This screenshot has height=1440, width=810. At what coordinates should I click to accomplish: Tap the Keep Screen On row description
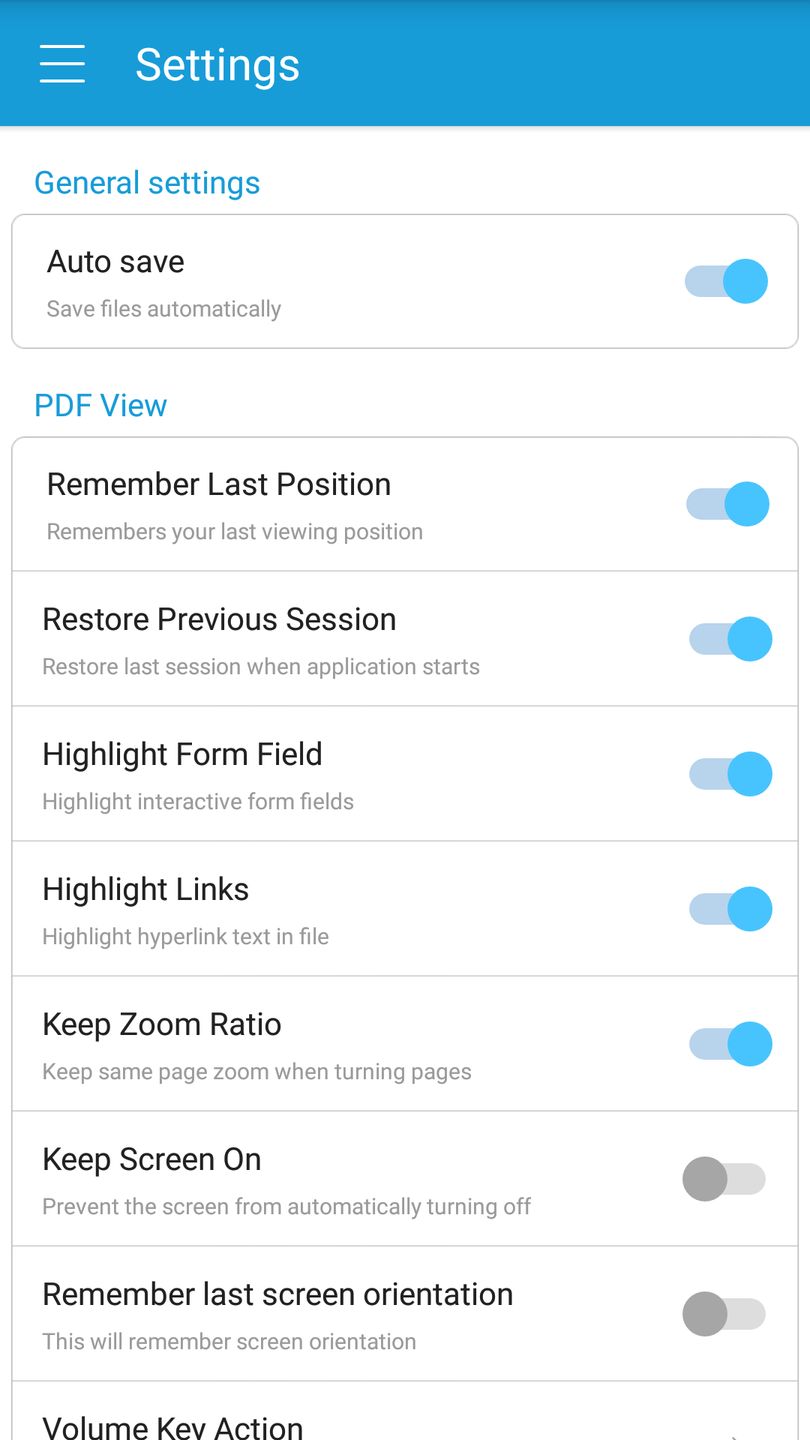(x=287, y=1207)
